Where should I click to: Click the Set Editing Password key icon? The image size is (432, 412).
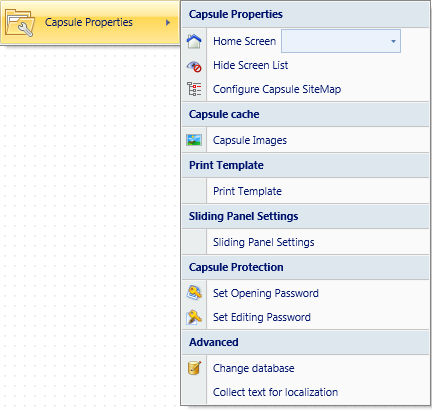click(x=194, y=317)
